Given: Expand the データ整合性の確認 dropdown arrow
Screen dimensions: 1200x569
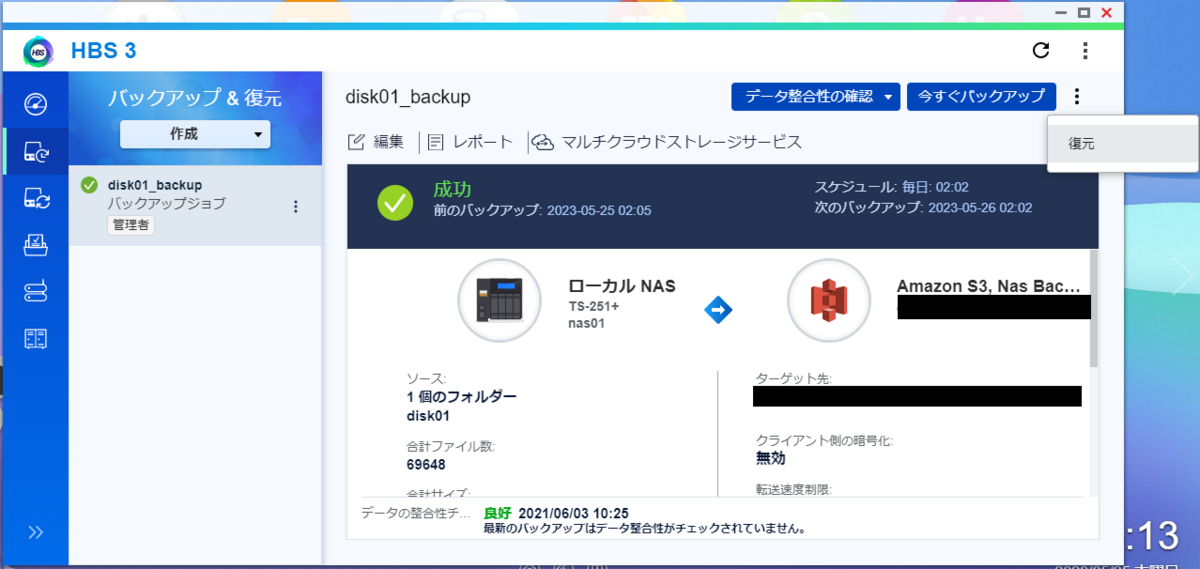Looking at the screenshot, I should (x=886, y=96).
